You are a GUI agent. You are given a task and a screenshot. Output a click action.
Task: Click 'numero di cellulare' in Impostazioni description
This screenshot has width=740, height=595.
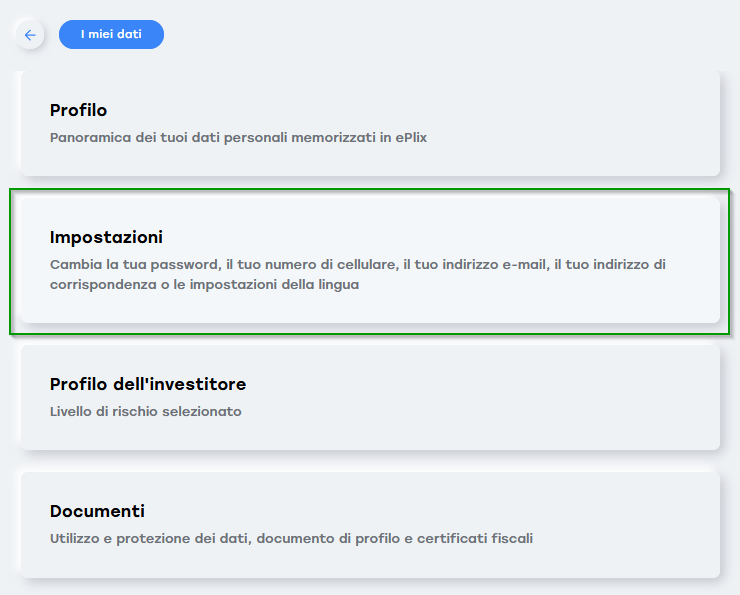[x=330, y=264]
